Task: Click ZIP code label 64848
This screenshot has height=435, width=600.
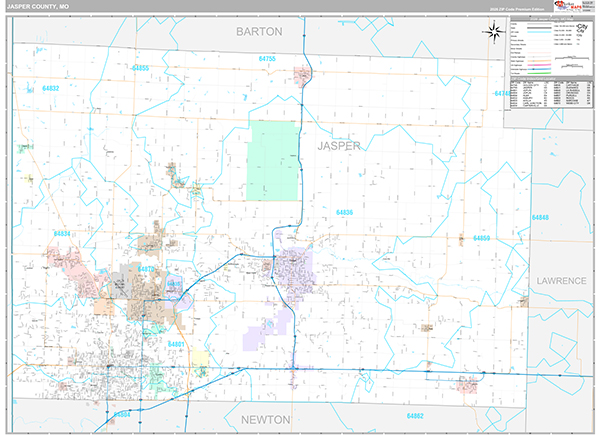Action: point(540,217)
